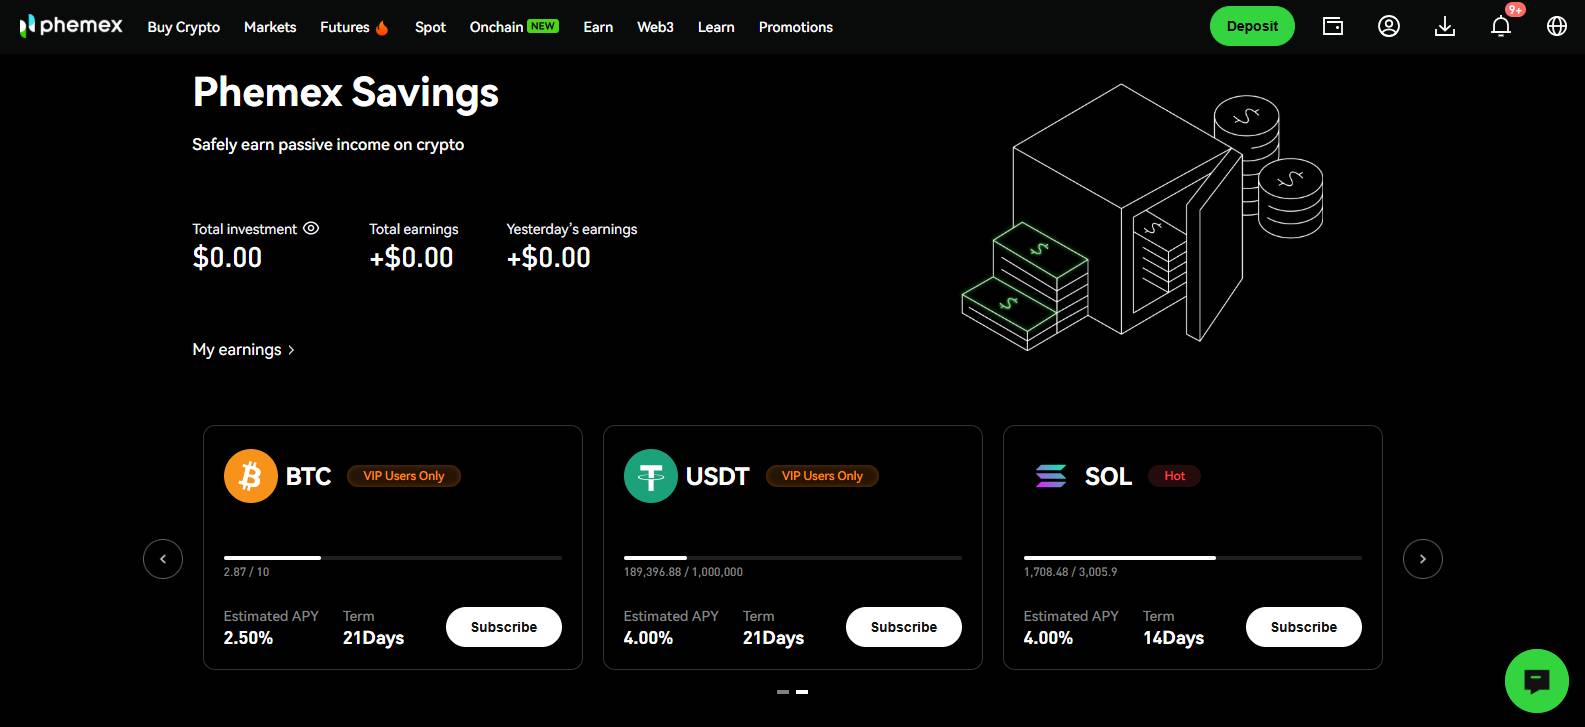
Task: Click the green Deposit button
Action: [x=1252, y=26]
